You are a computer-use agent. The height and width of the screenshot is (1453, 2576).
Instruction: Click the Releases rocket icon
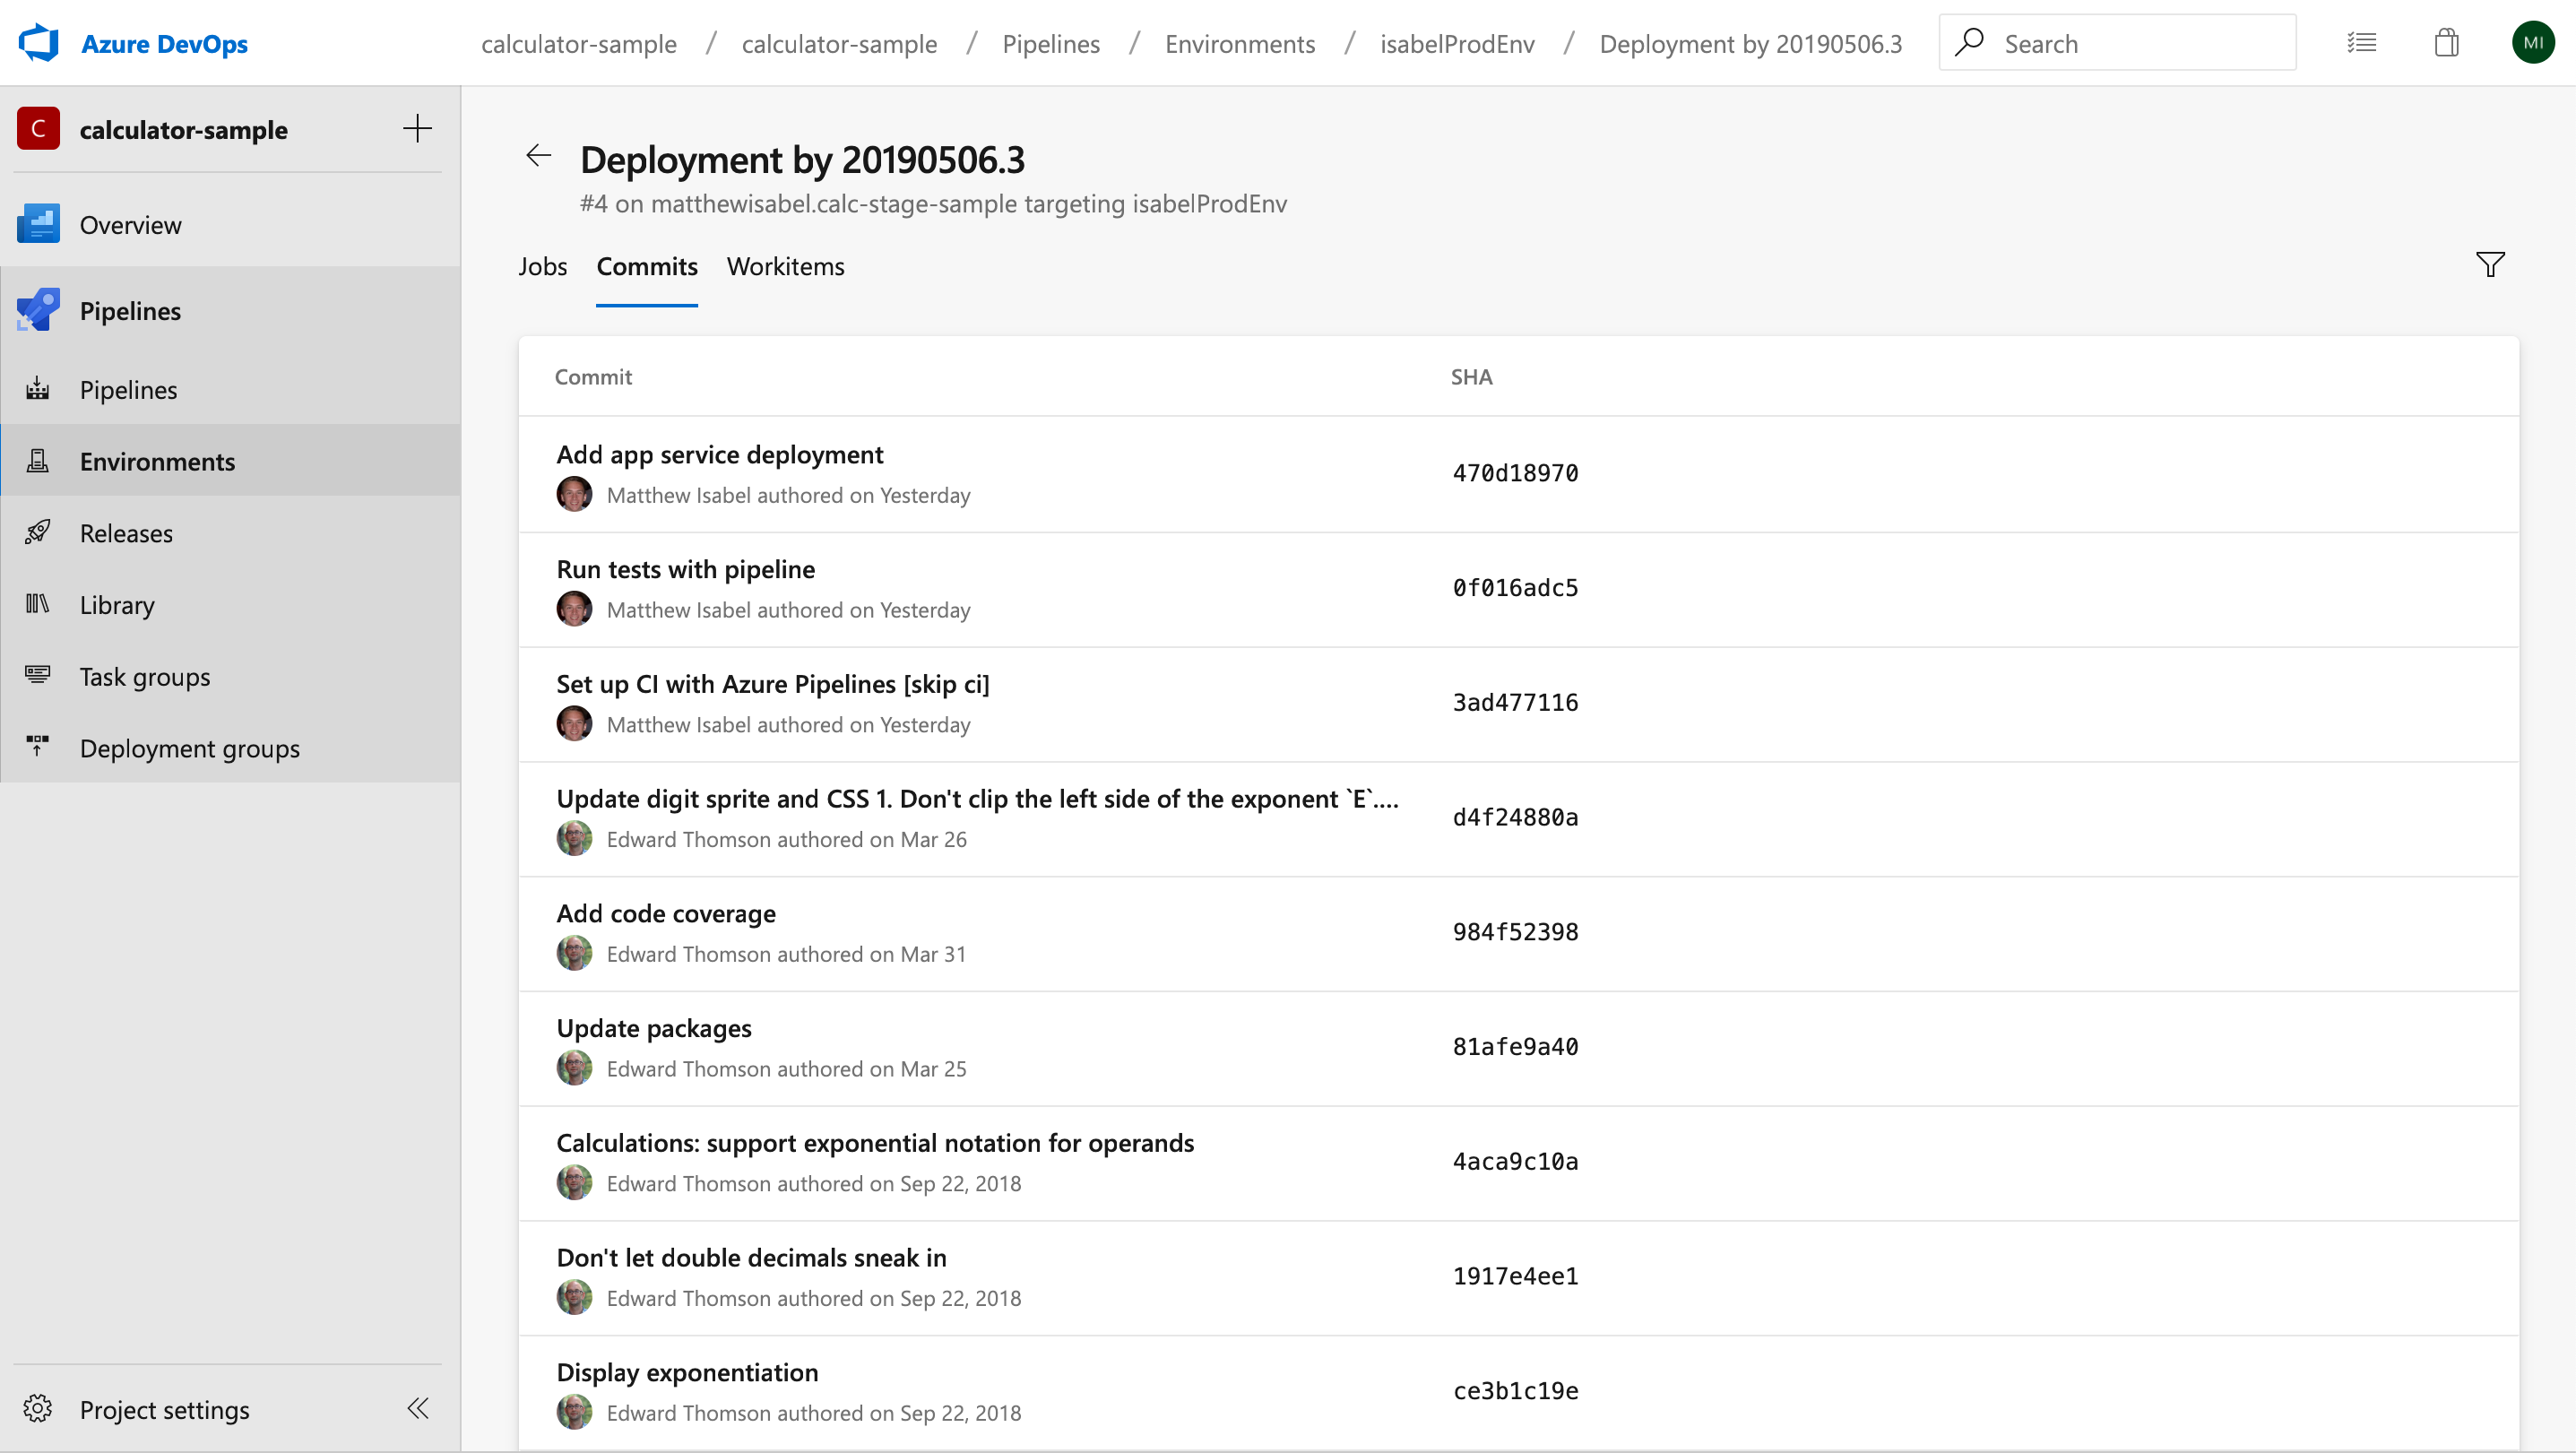tap(38, 532)
